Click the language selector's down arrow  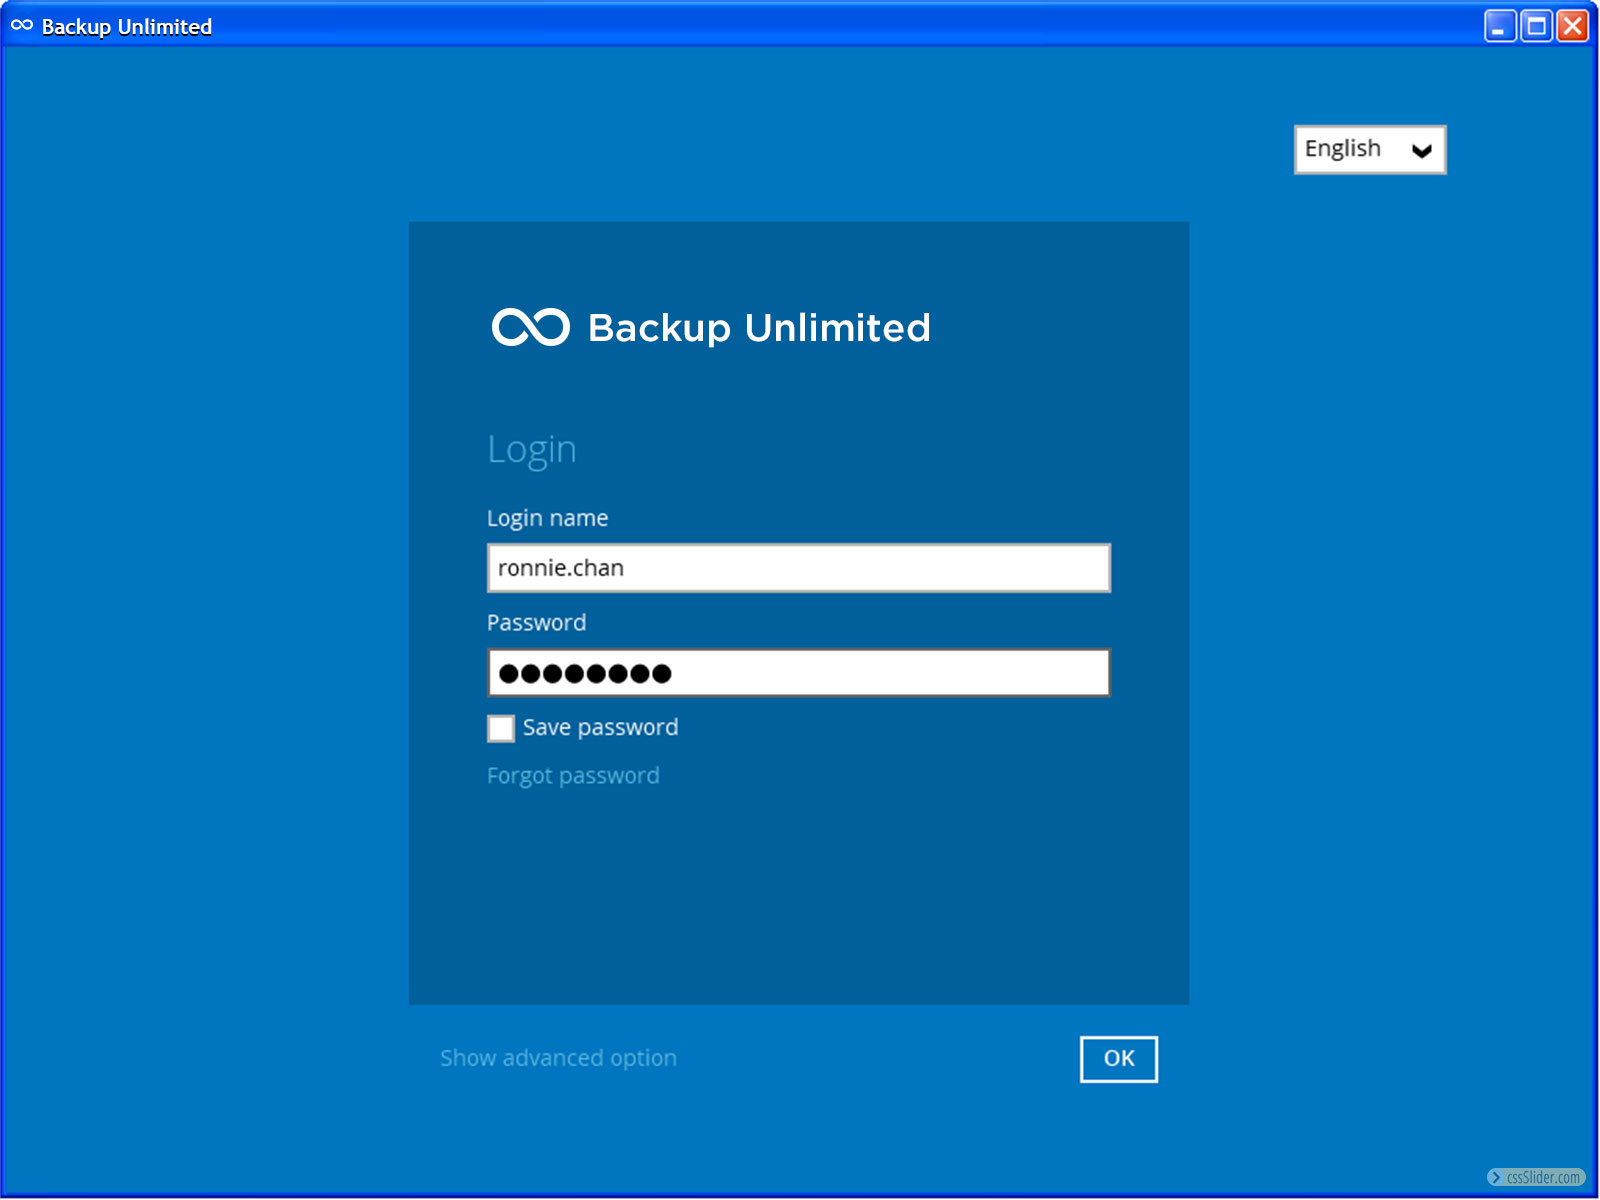click(x=1421, y=151)
